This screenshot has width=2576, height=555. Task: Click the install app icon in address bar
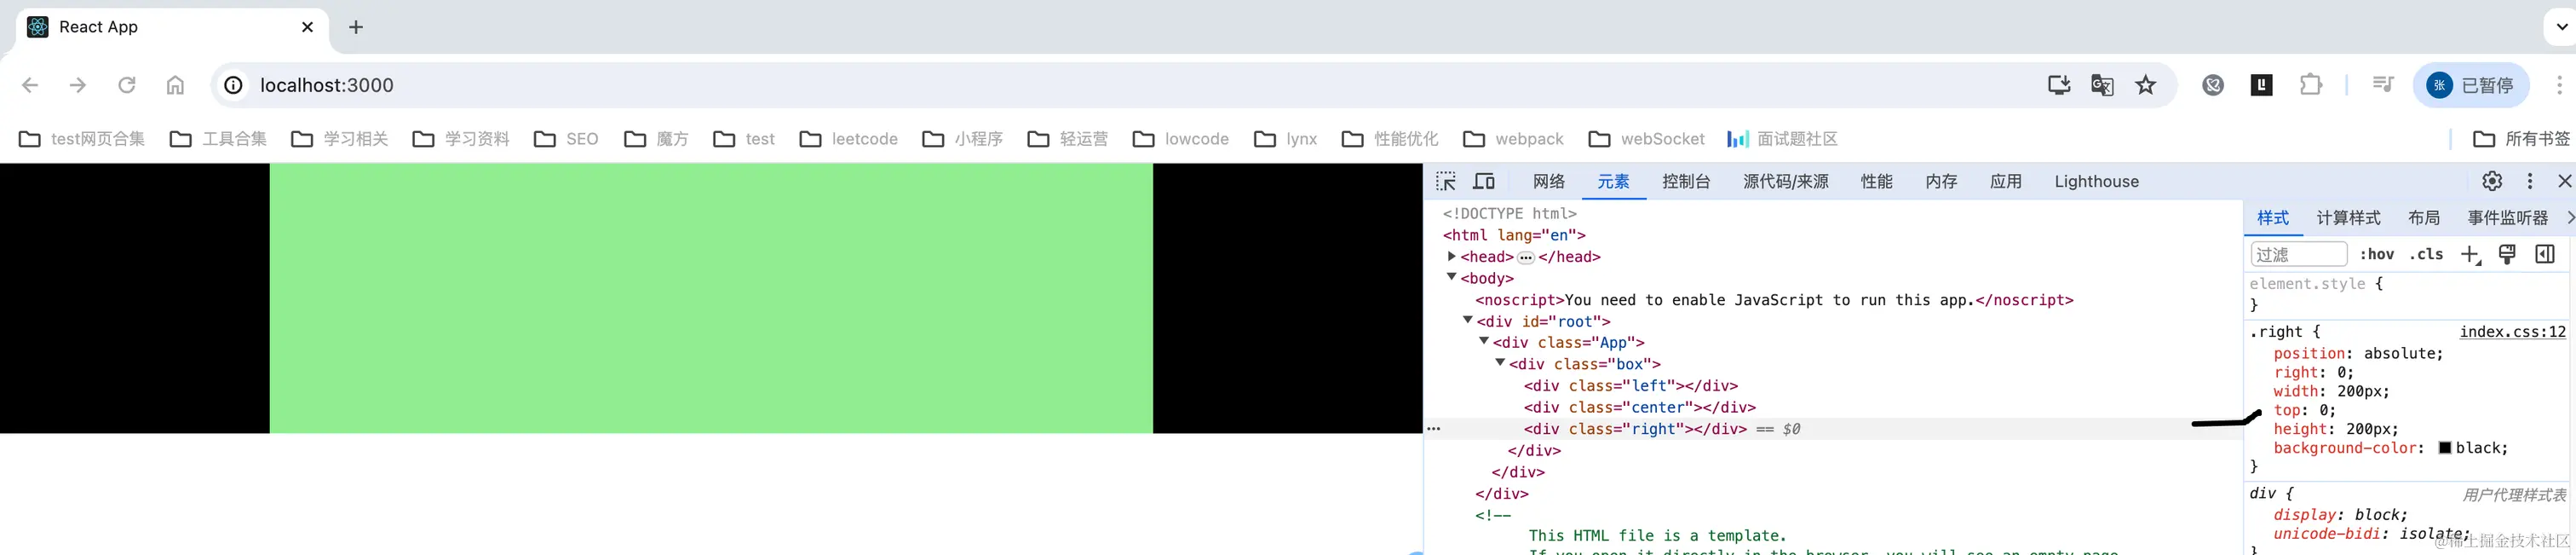tap(2058, 85)
